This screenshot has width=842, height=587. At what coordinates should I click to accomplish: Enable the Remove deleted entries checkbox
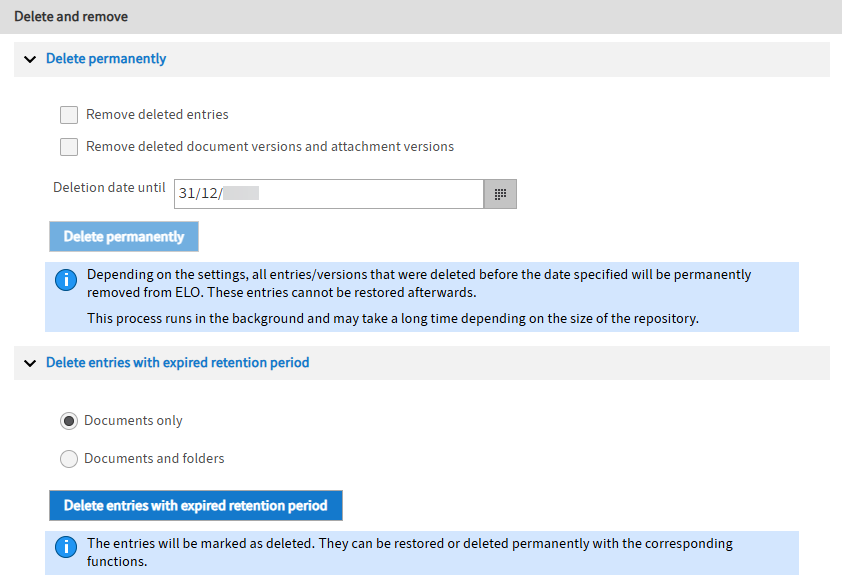click(x=69, y=115)
